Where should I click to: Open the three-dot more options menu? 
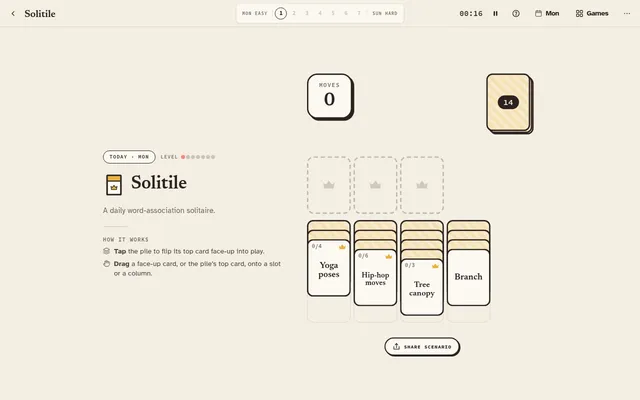[627, 13]
